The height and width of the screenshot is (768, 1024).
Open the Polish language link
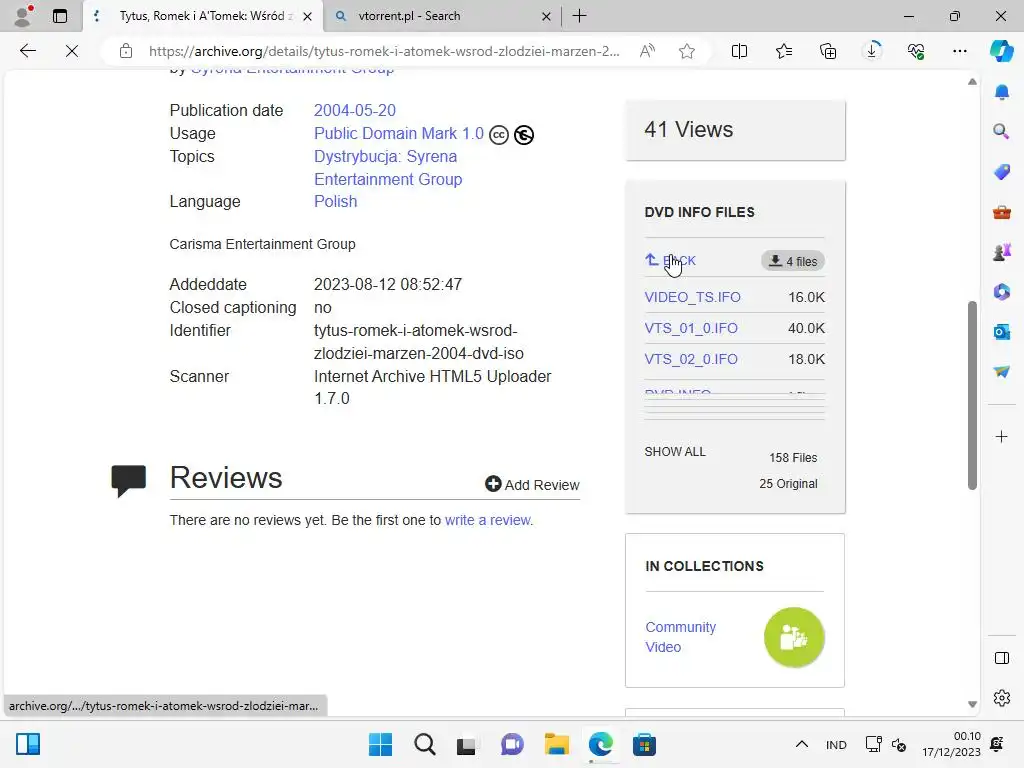point(336,201)
